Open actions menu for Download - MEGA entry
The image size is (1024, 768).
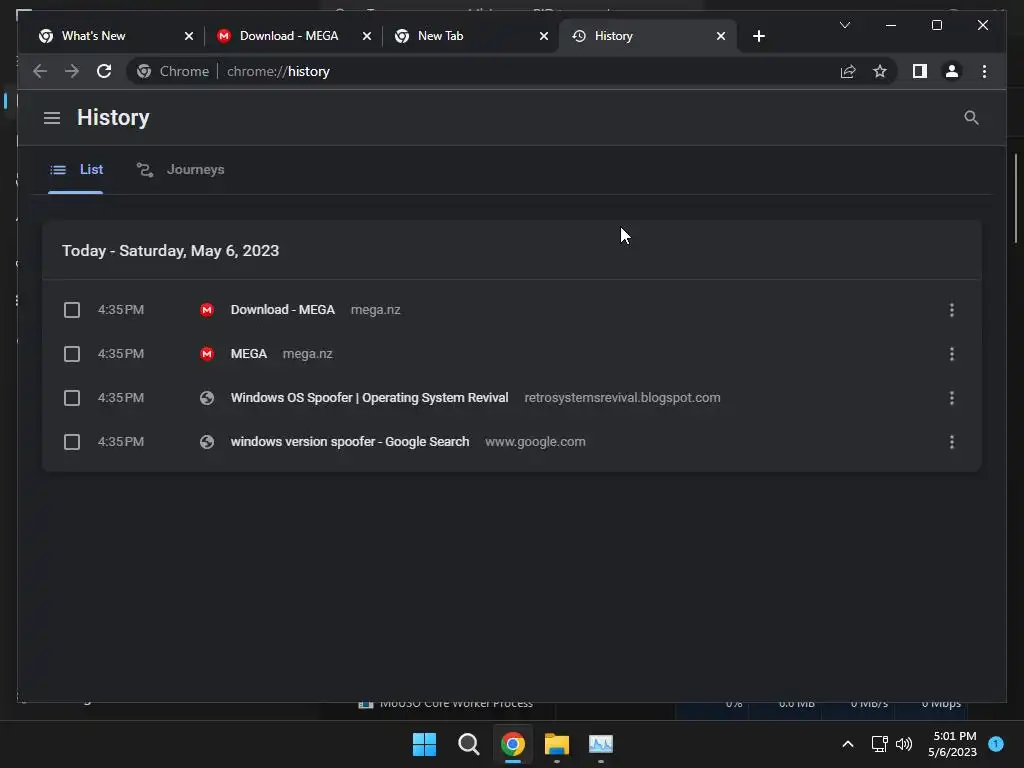[952, 310]
